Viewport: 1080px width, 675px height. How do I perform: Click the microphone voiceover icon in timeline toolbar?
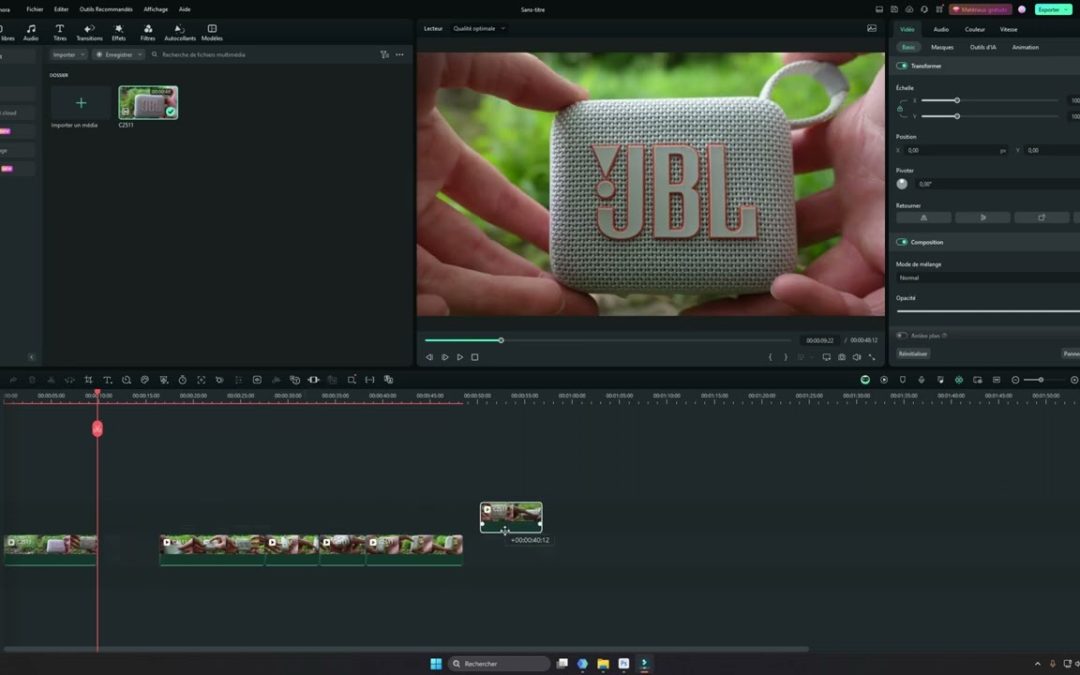click(921, 380)
